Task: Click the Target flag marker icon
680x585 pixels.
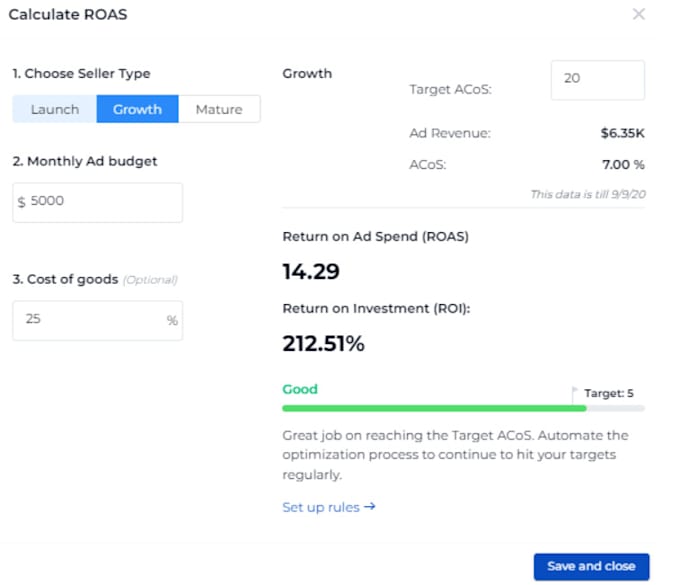Action: click(575, 392)
